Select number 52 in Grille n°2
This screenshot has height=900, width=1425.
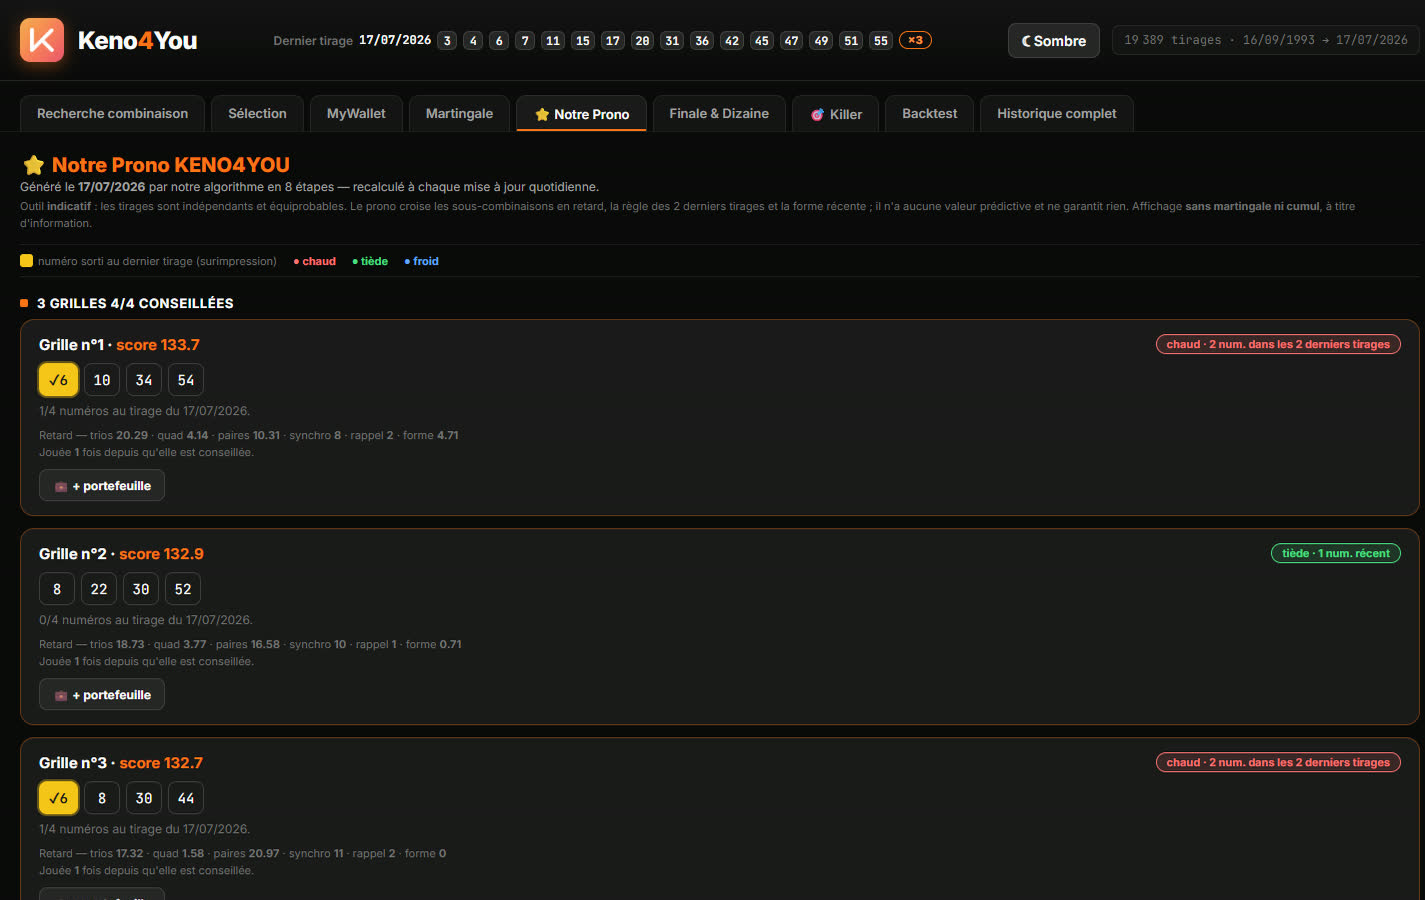(x=183, y=589)
